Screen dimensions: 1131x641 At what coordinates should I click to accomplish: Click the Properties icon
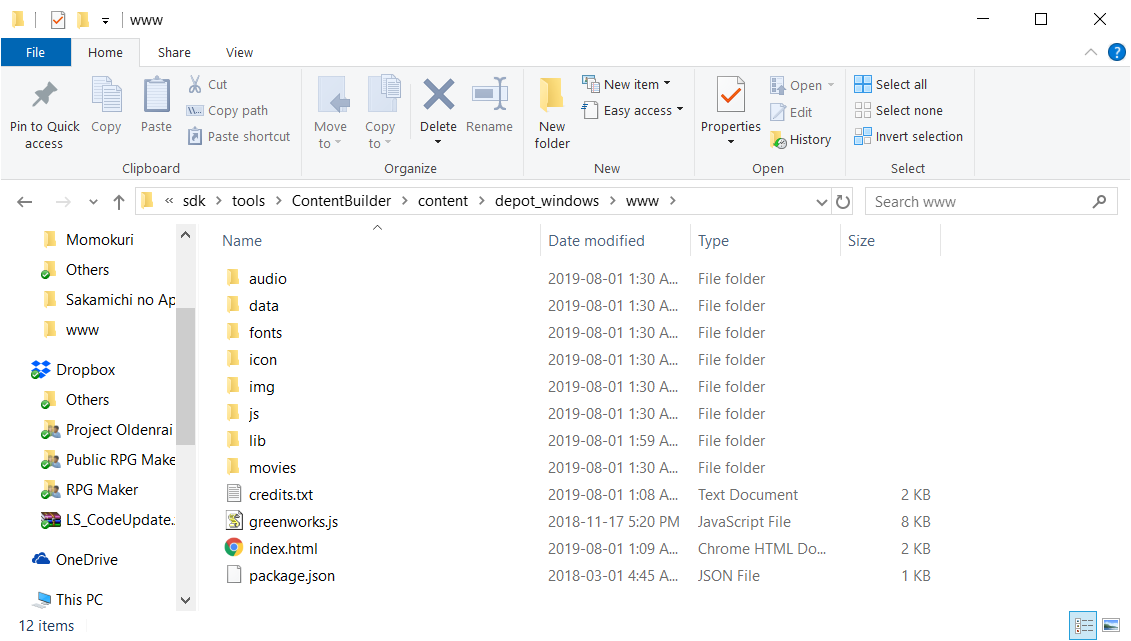click(x=731, y=95)
